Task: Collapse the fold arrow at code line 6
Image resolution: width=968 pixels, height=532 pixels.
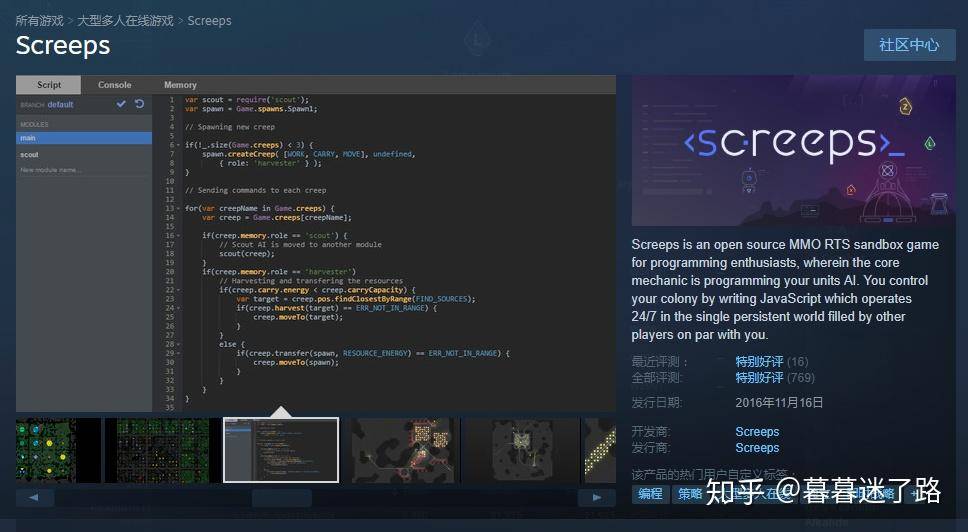Action: click(179, 145)
